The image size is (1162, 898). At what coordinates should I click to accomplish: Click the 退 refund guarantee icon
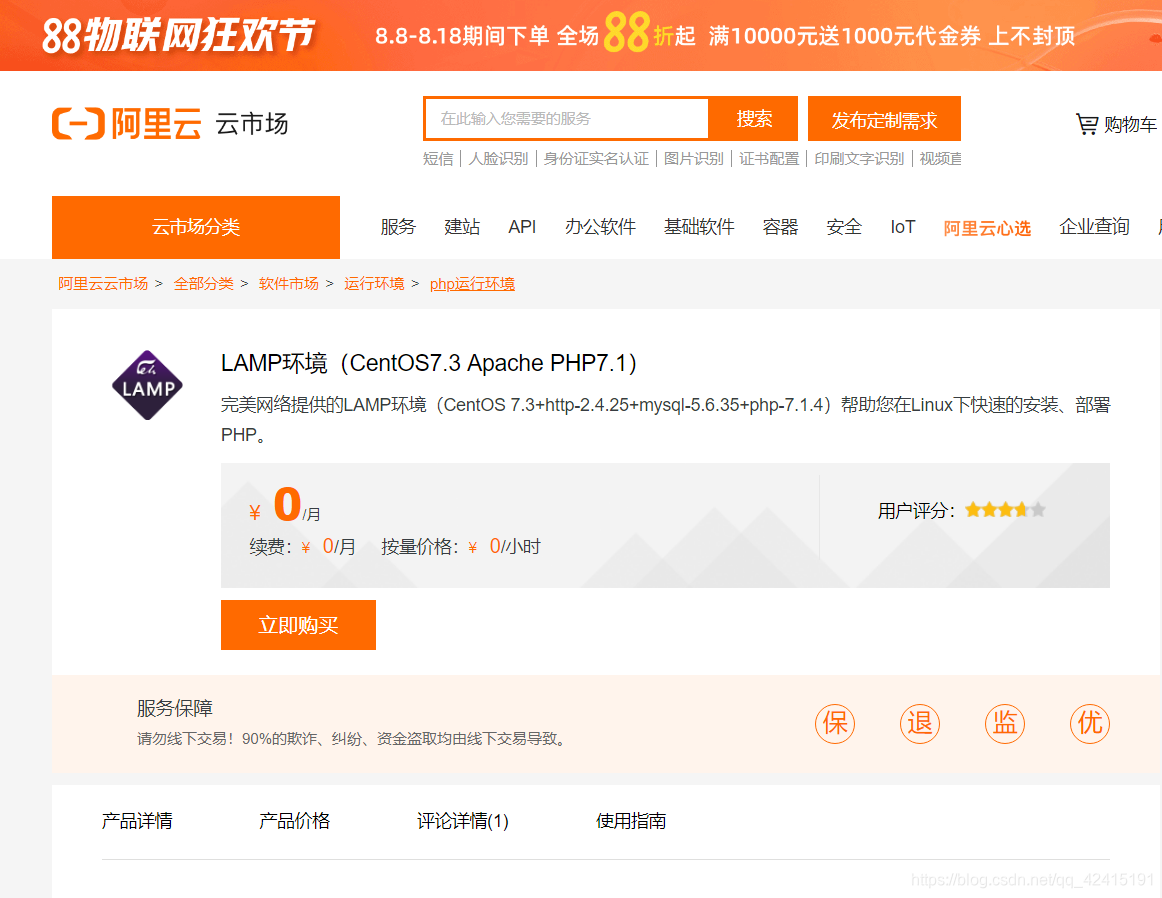920,723
